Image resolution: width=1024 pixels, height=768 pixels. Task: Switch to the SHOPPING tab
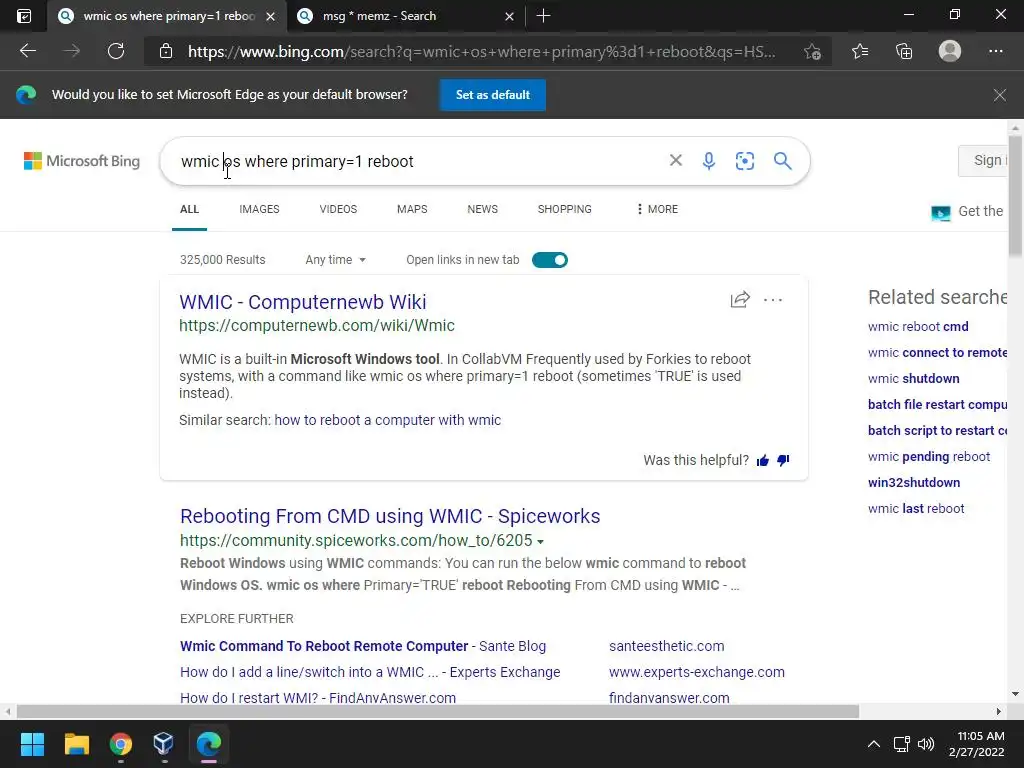(565, 209)
